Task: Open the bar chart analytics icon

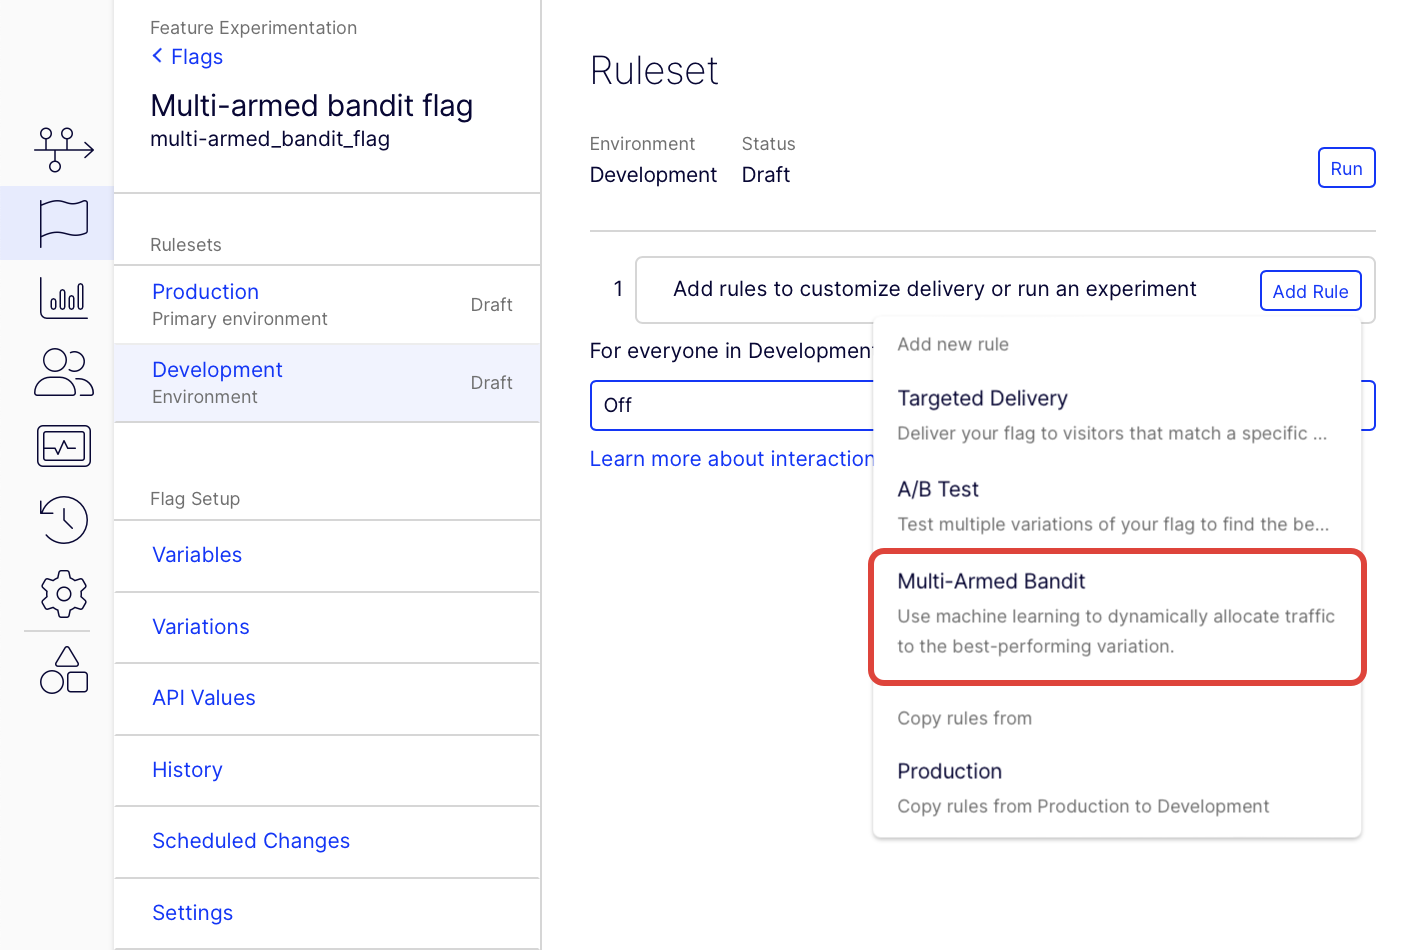Action: click(63, 298)
